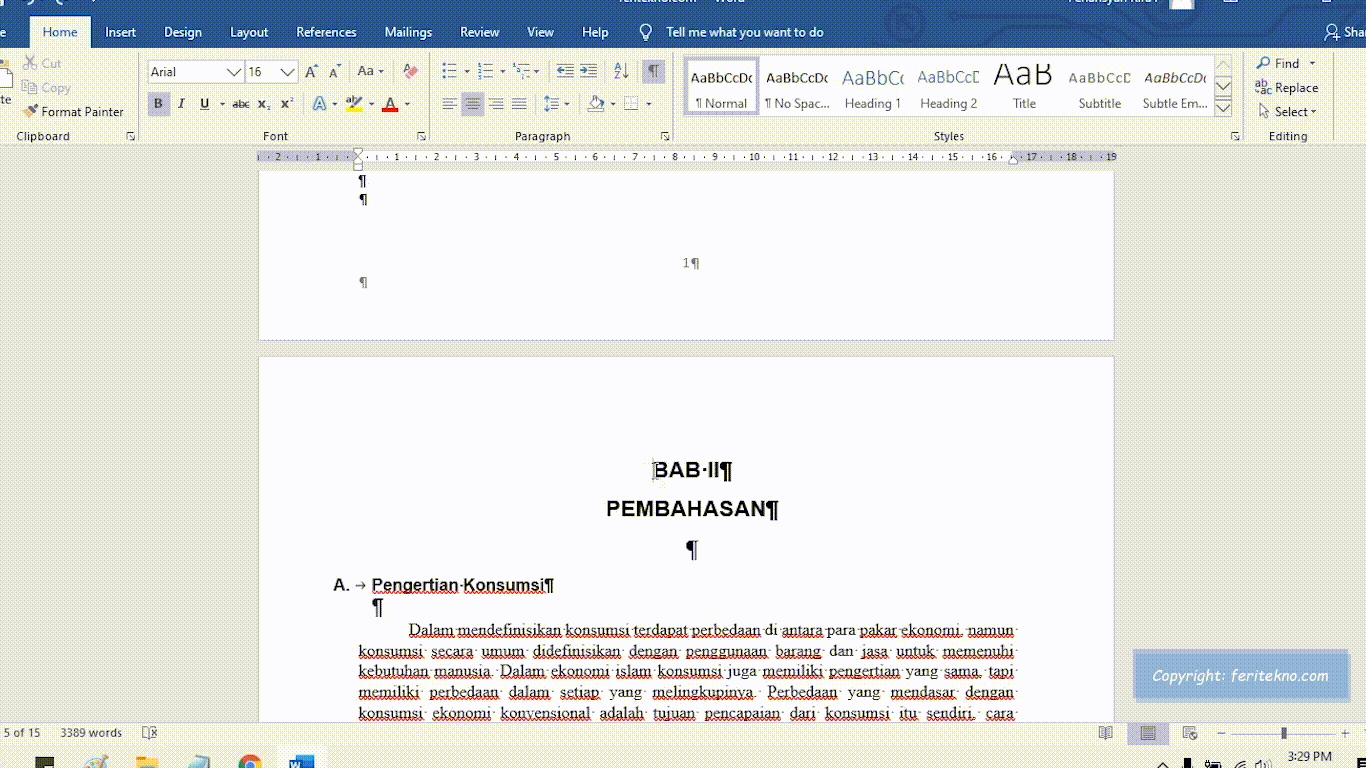Viewport: 1366px width, 768px height.
Task: Open the Paragraph settings dialog launcher
Action: pyautogui.click(x=665, y=136)
